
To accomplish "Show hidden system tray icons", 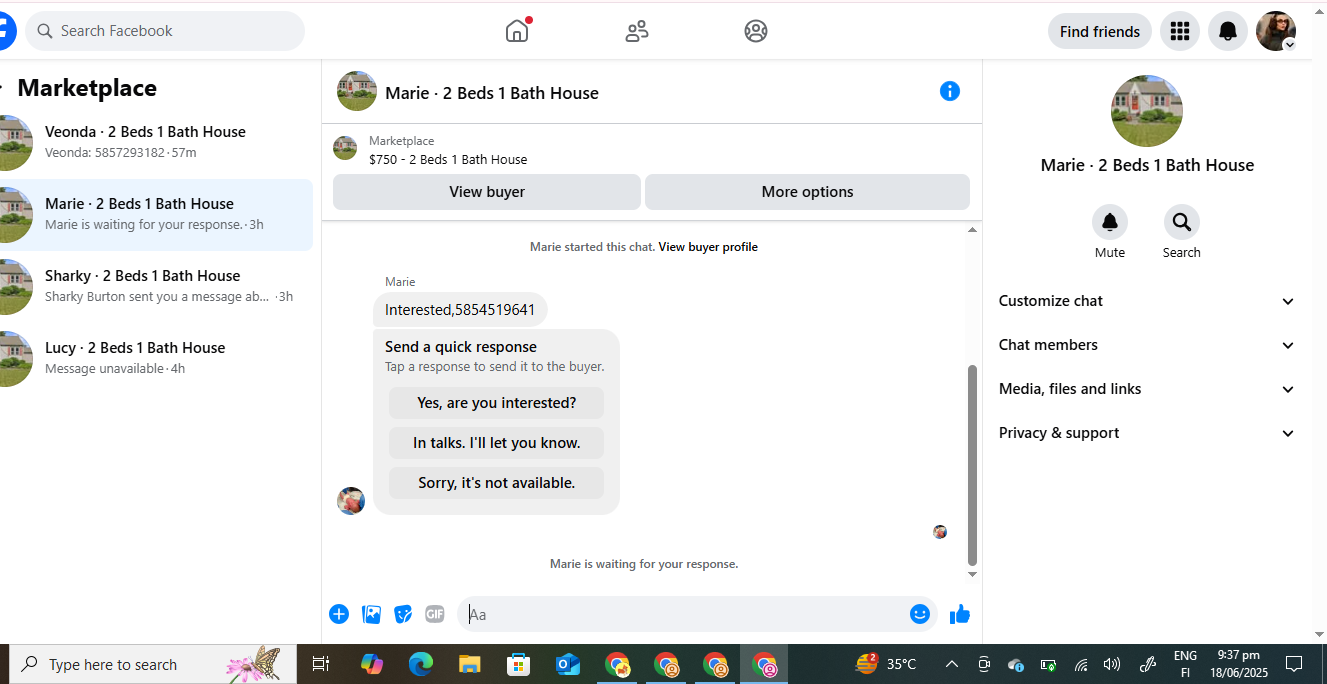I will [951, 664].
